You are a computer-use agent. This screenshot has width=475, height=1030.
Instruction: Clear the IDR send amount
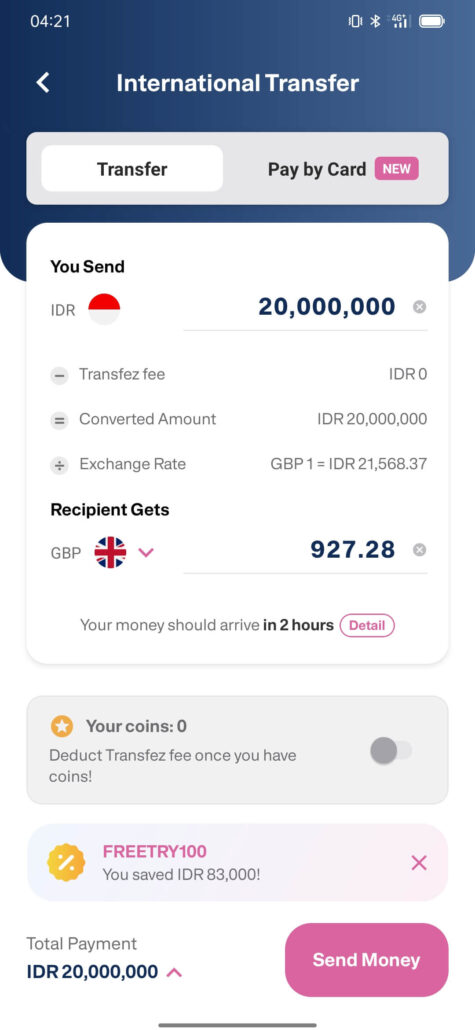[x=419, y=307]
